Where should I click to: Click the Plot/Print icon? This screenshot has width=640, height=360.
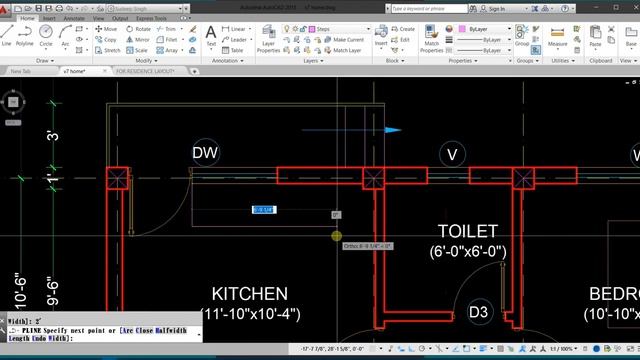pyautogui.click(x=59, y=8)
